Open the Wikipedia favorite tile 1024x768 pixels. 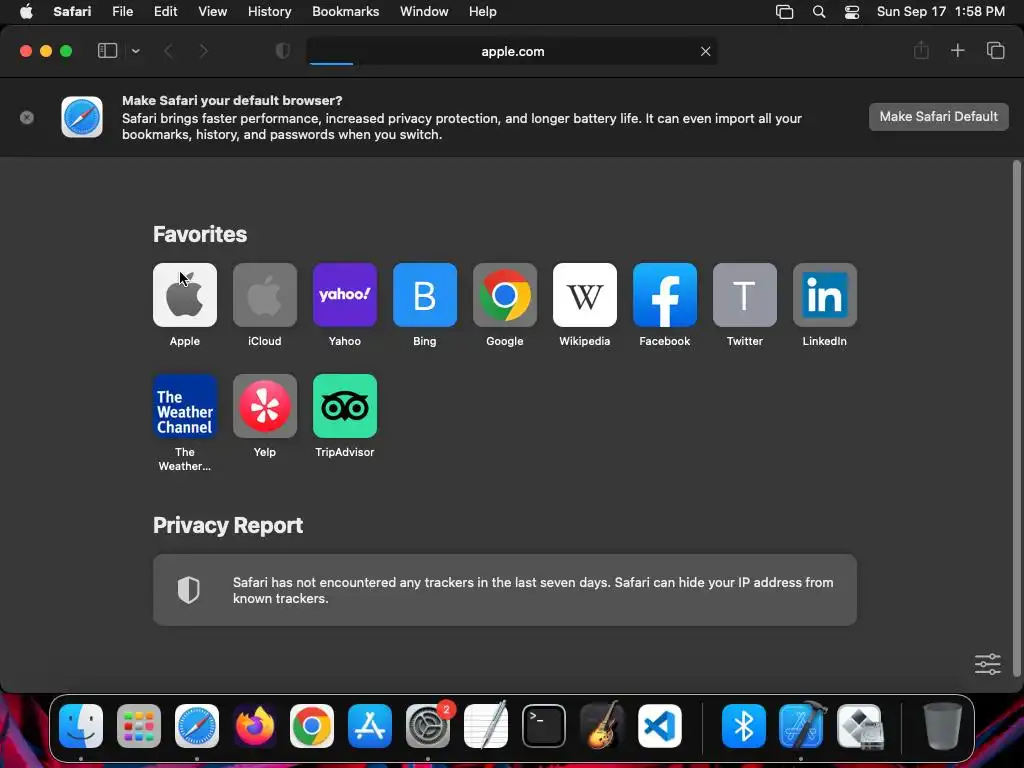584,295
